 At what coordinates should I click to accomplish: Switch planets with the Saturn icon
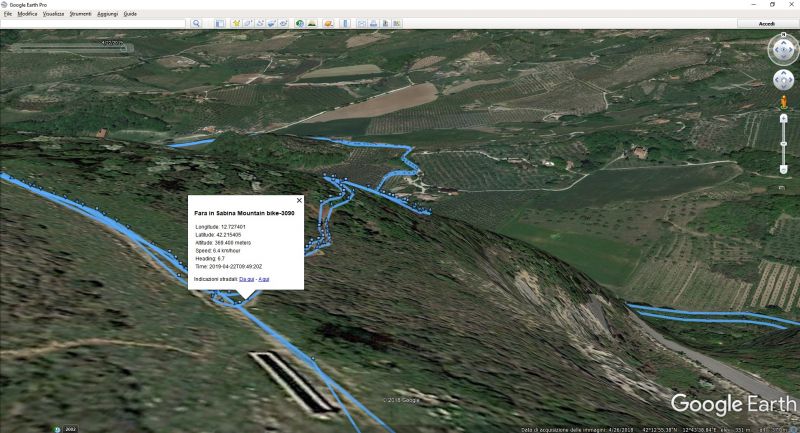tap(329, 23)
